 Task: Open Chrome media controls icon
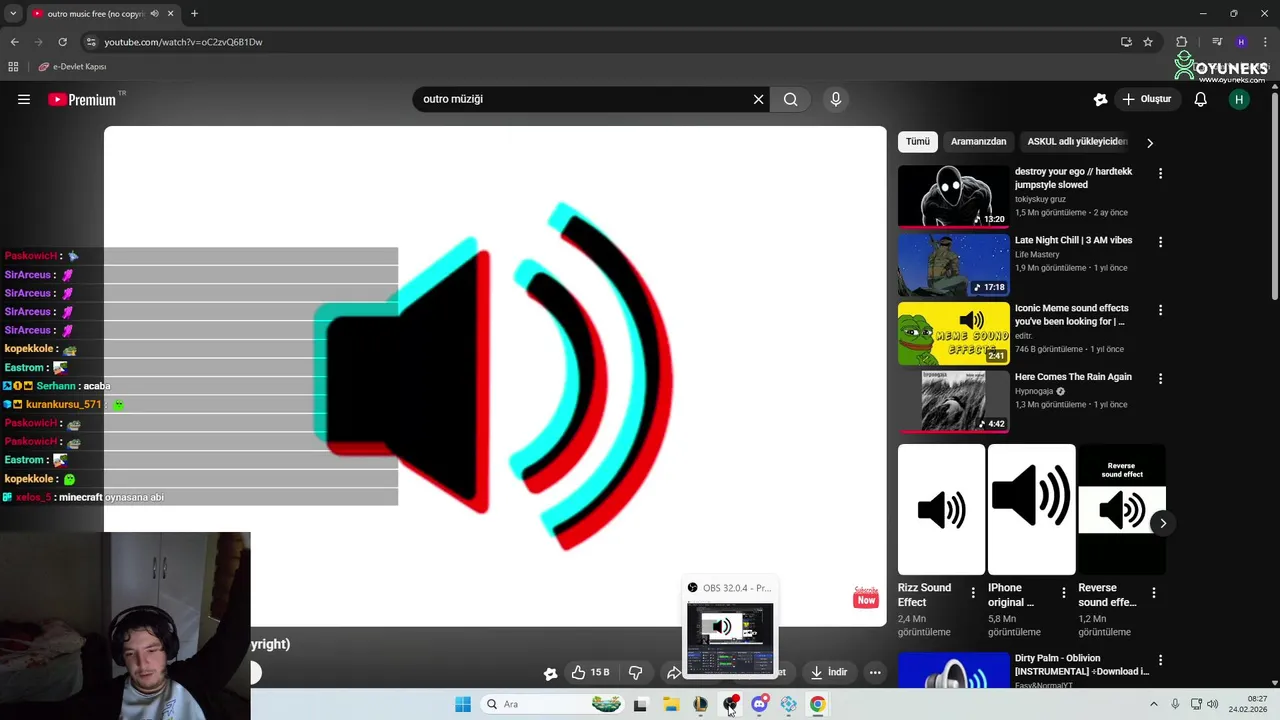tap(1217, 42)
